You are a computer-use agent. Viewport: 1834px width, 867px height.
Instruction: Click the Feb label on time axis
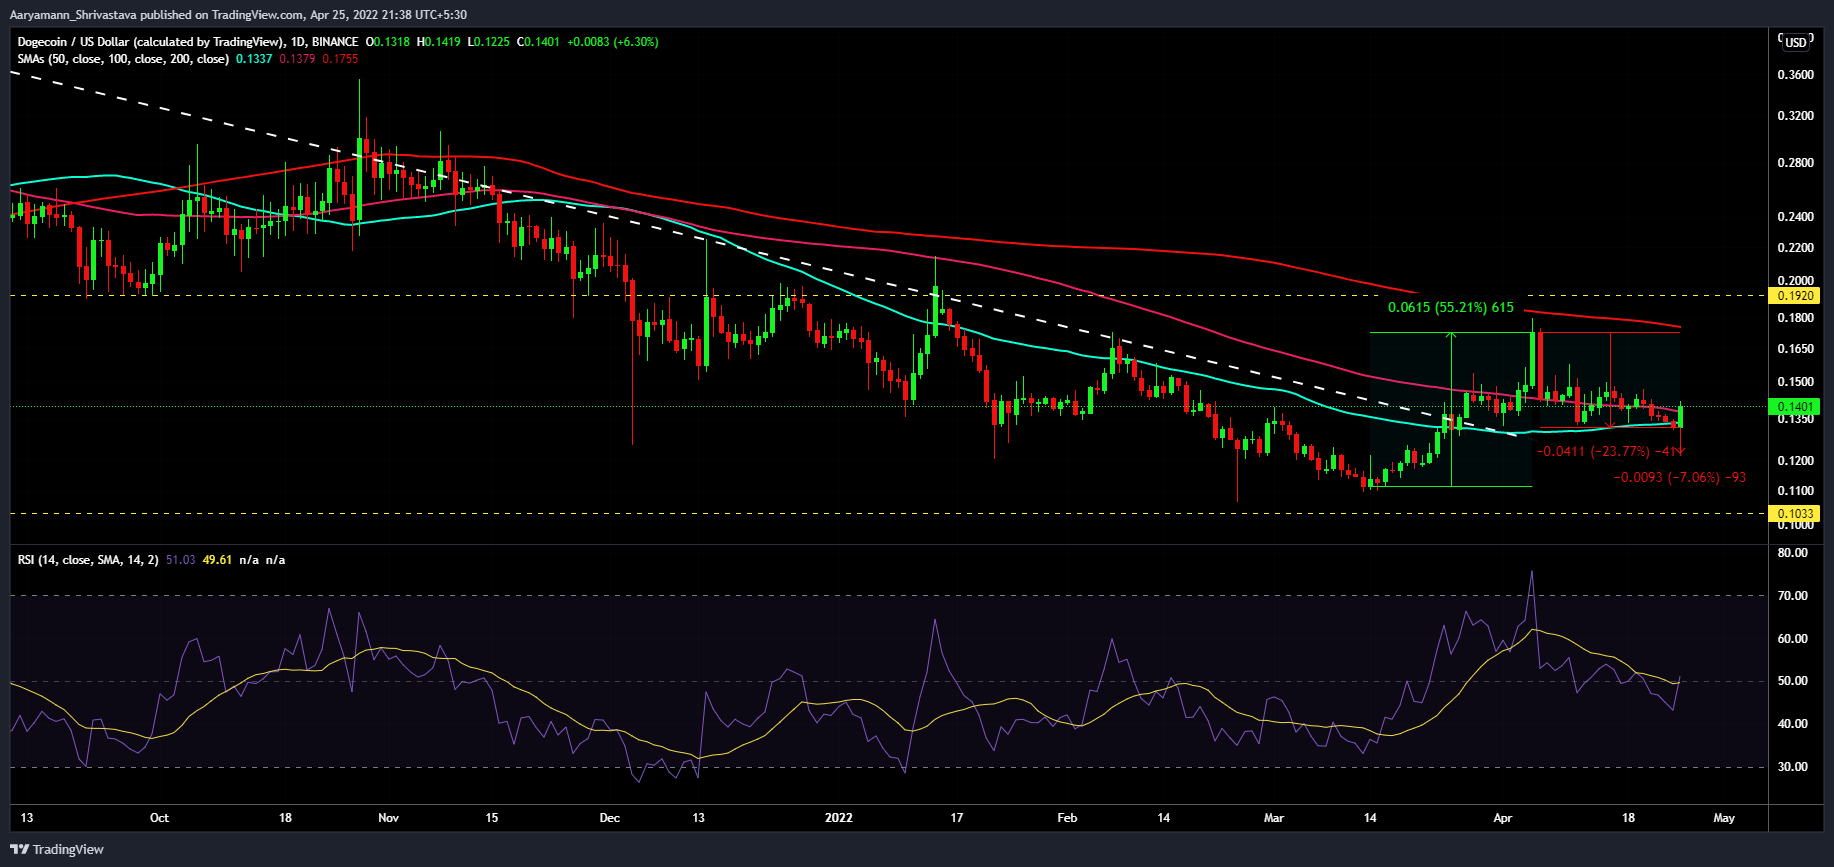[1068, 818]
